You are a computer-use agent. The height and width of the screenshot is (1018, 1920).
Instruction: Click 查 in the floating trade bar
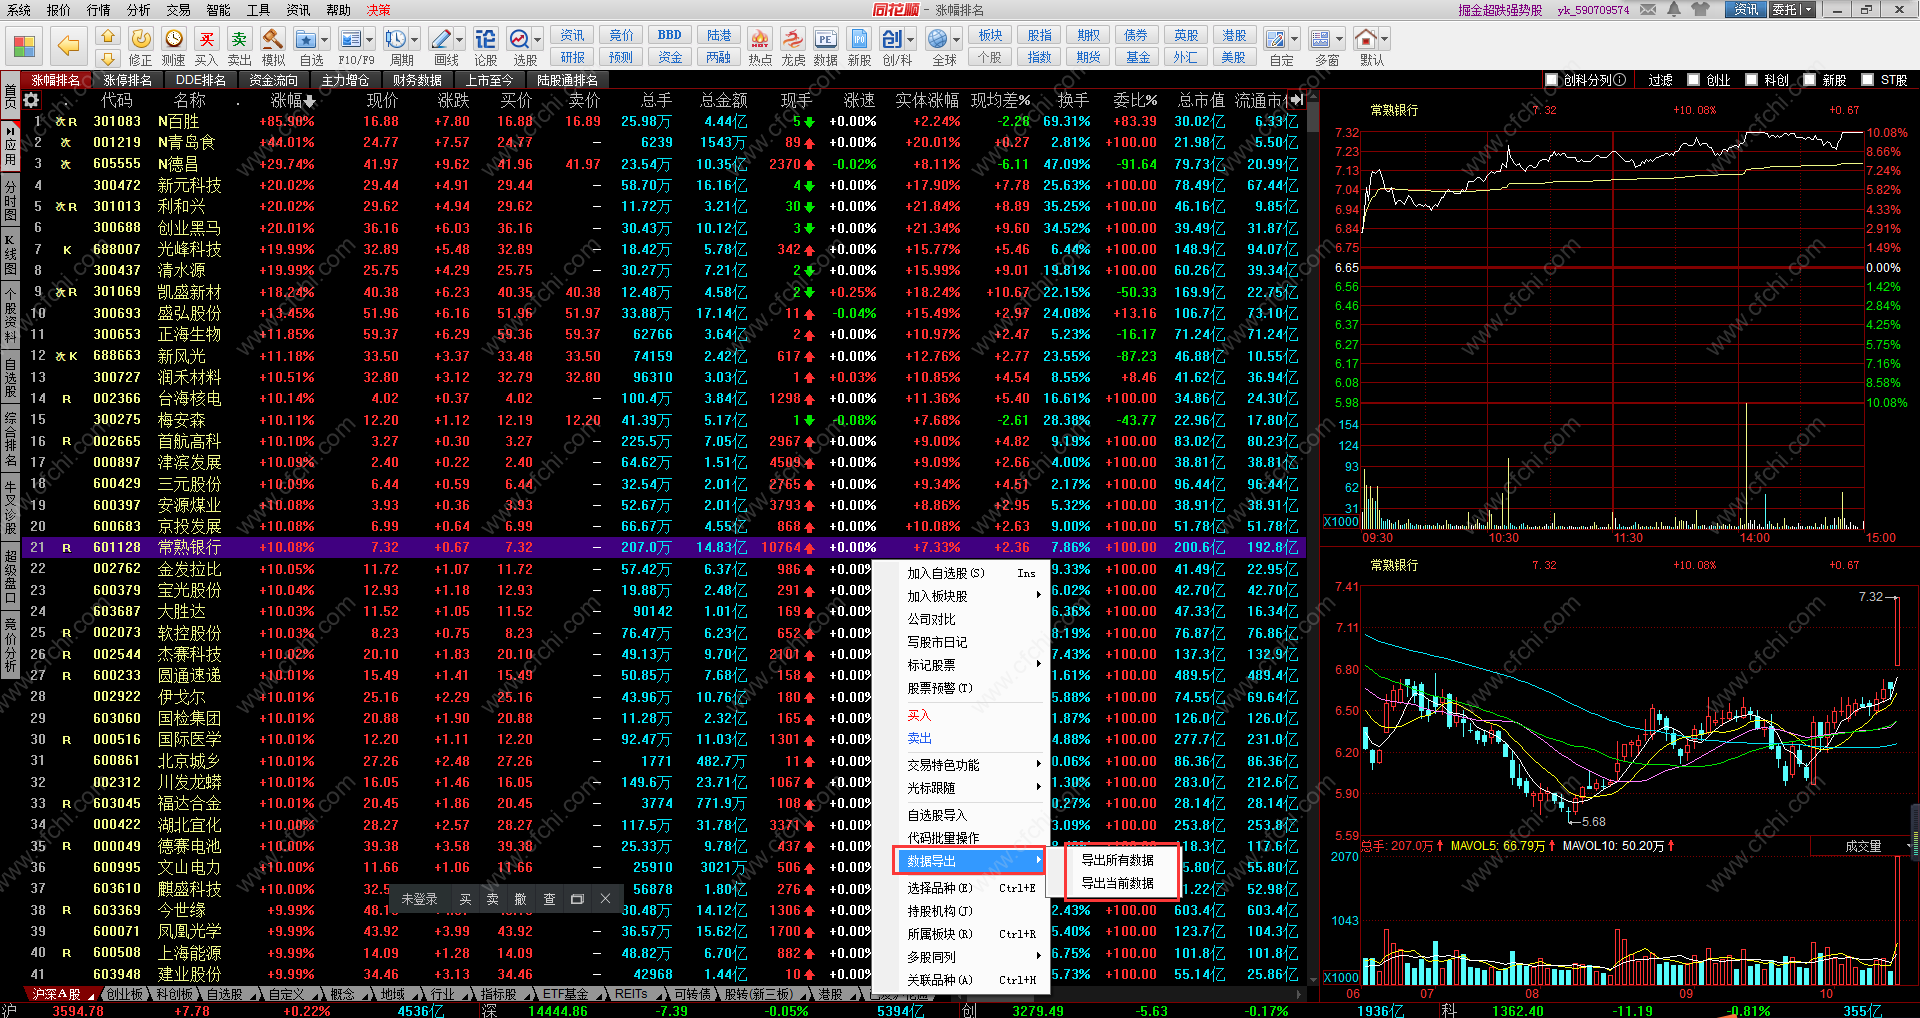(x=549, y=899)
